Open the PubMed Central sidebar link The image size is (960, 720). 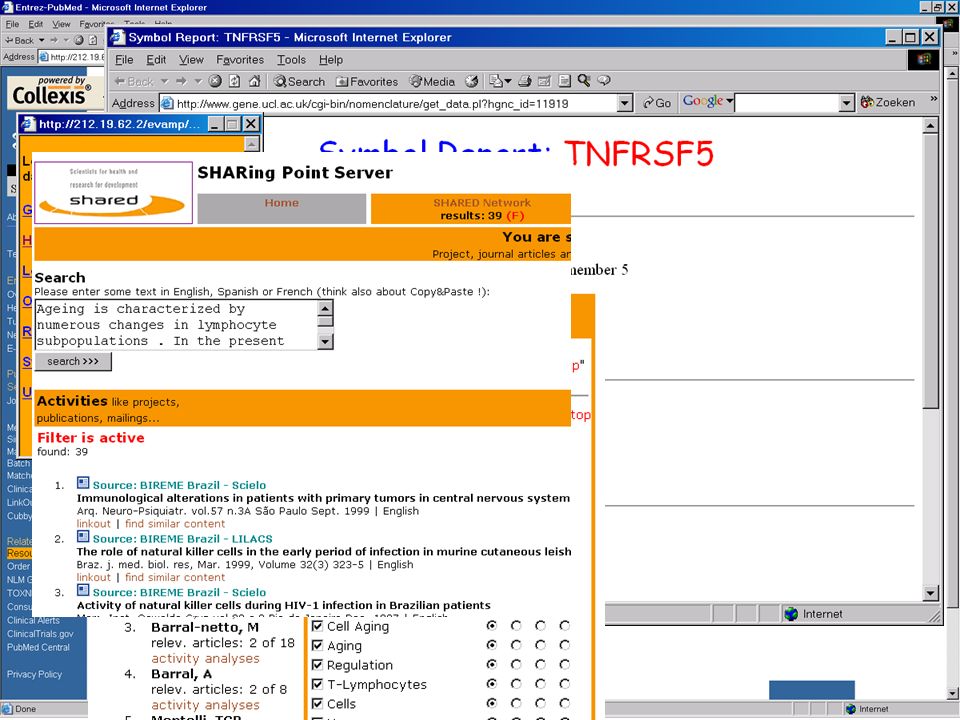click(39, 647)
